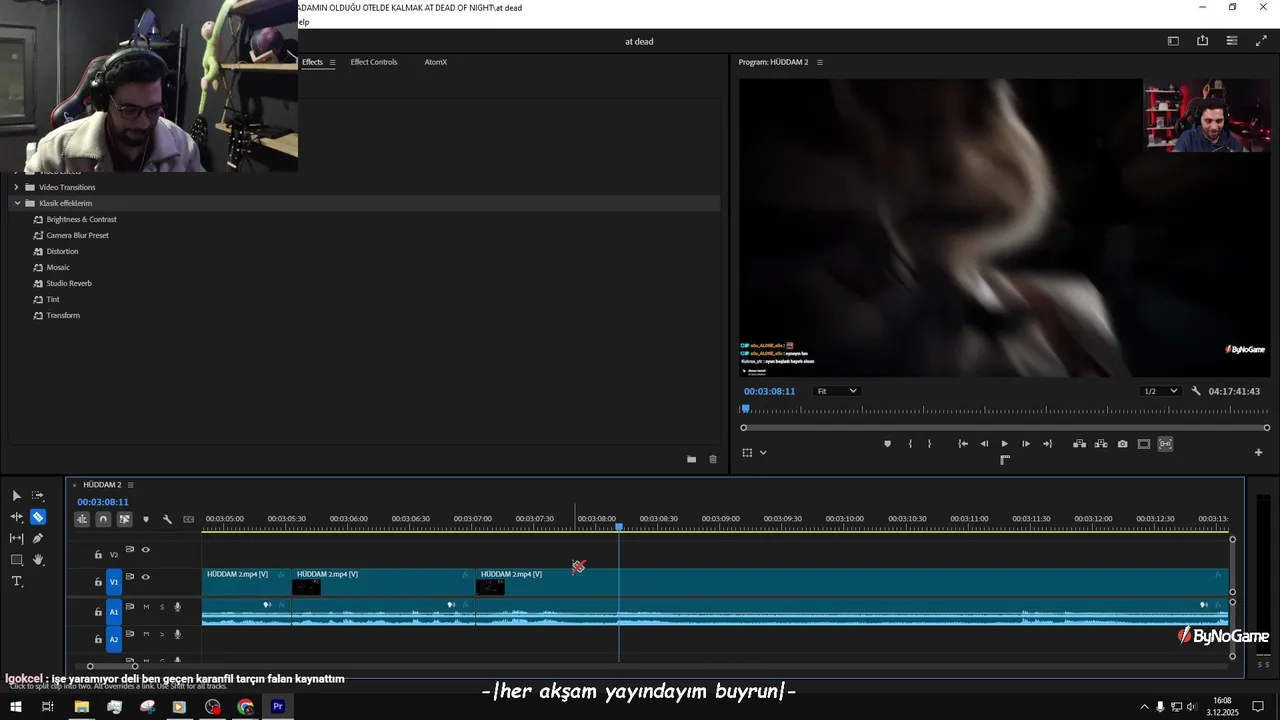This screenshot has height=720, width=1280.
Task: Select the Track Select Forward tool
Action: pos(38,496)
